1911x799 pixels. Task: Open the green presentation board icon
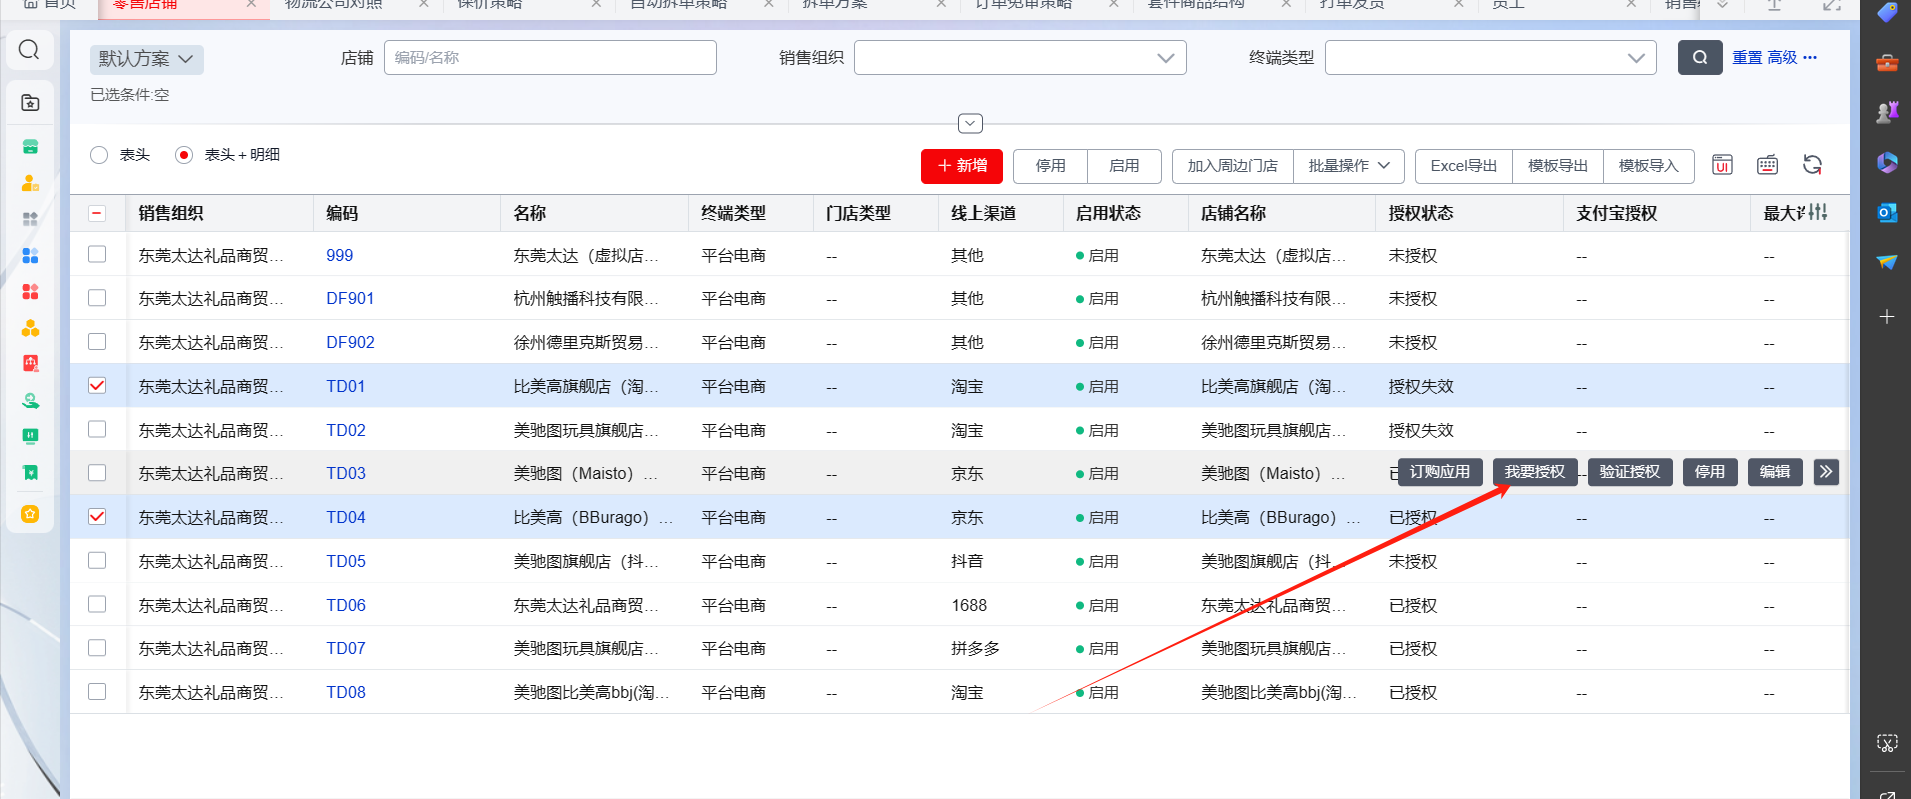(30, 436)
